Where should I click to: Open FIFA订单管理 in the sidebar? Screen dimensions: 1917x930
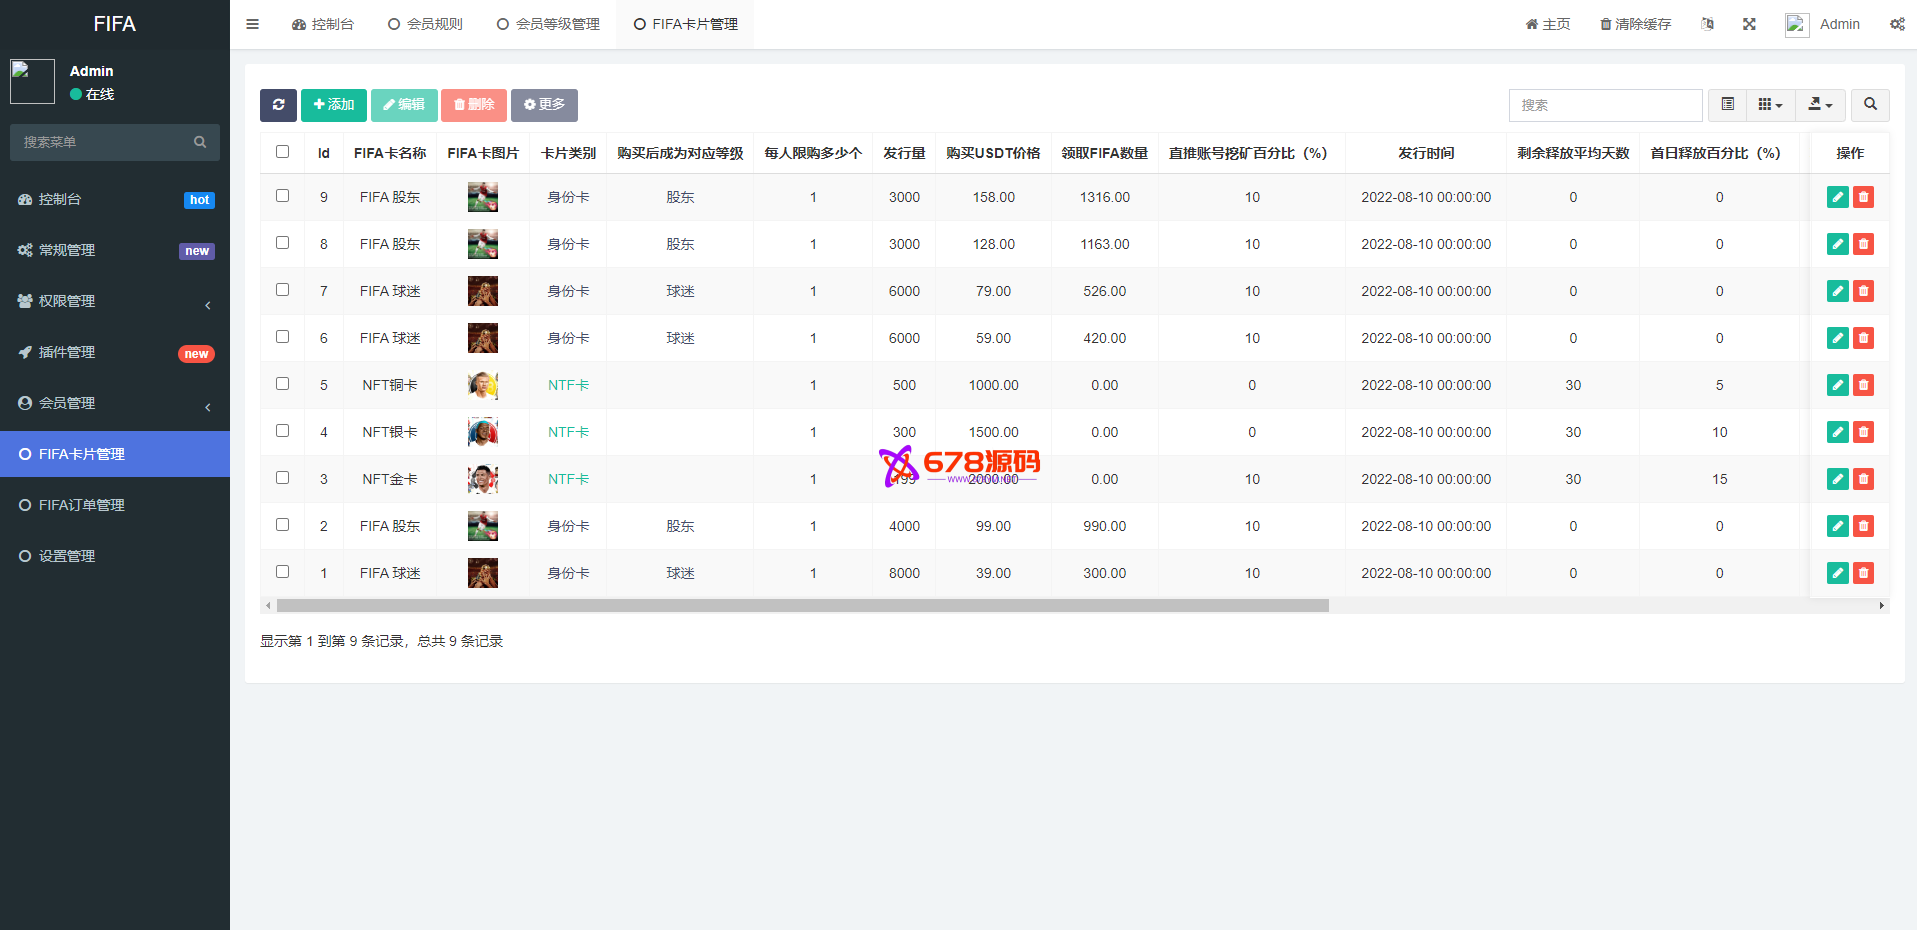115,505
